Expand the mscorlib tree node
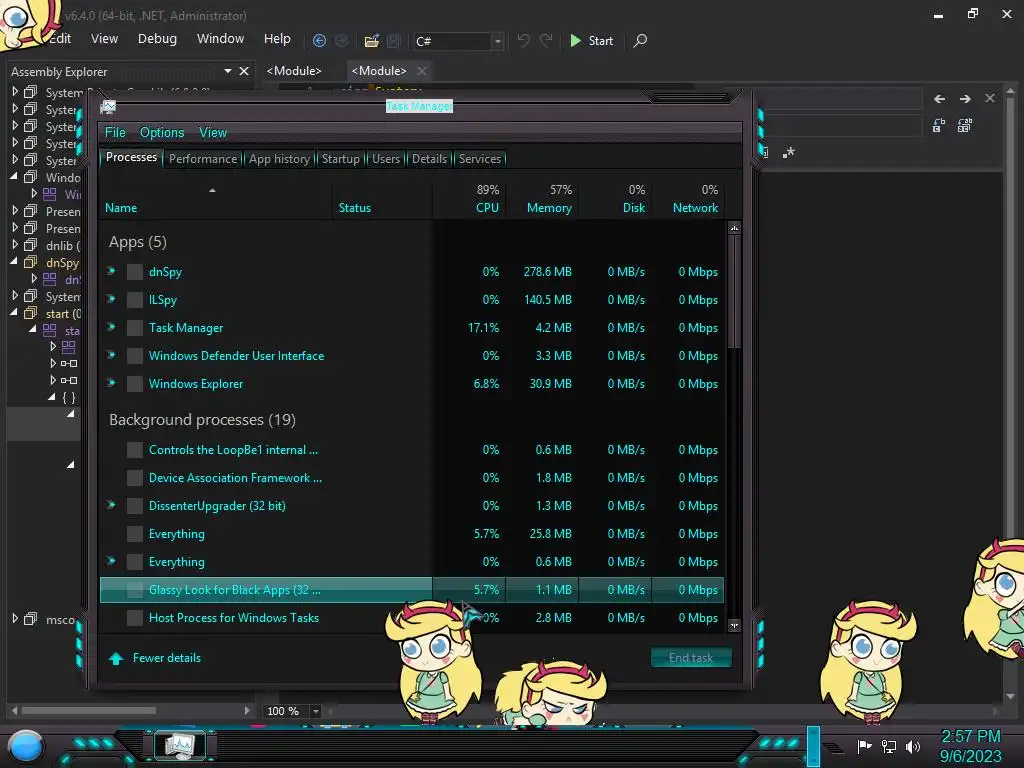 coord(15,618)
